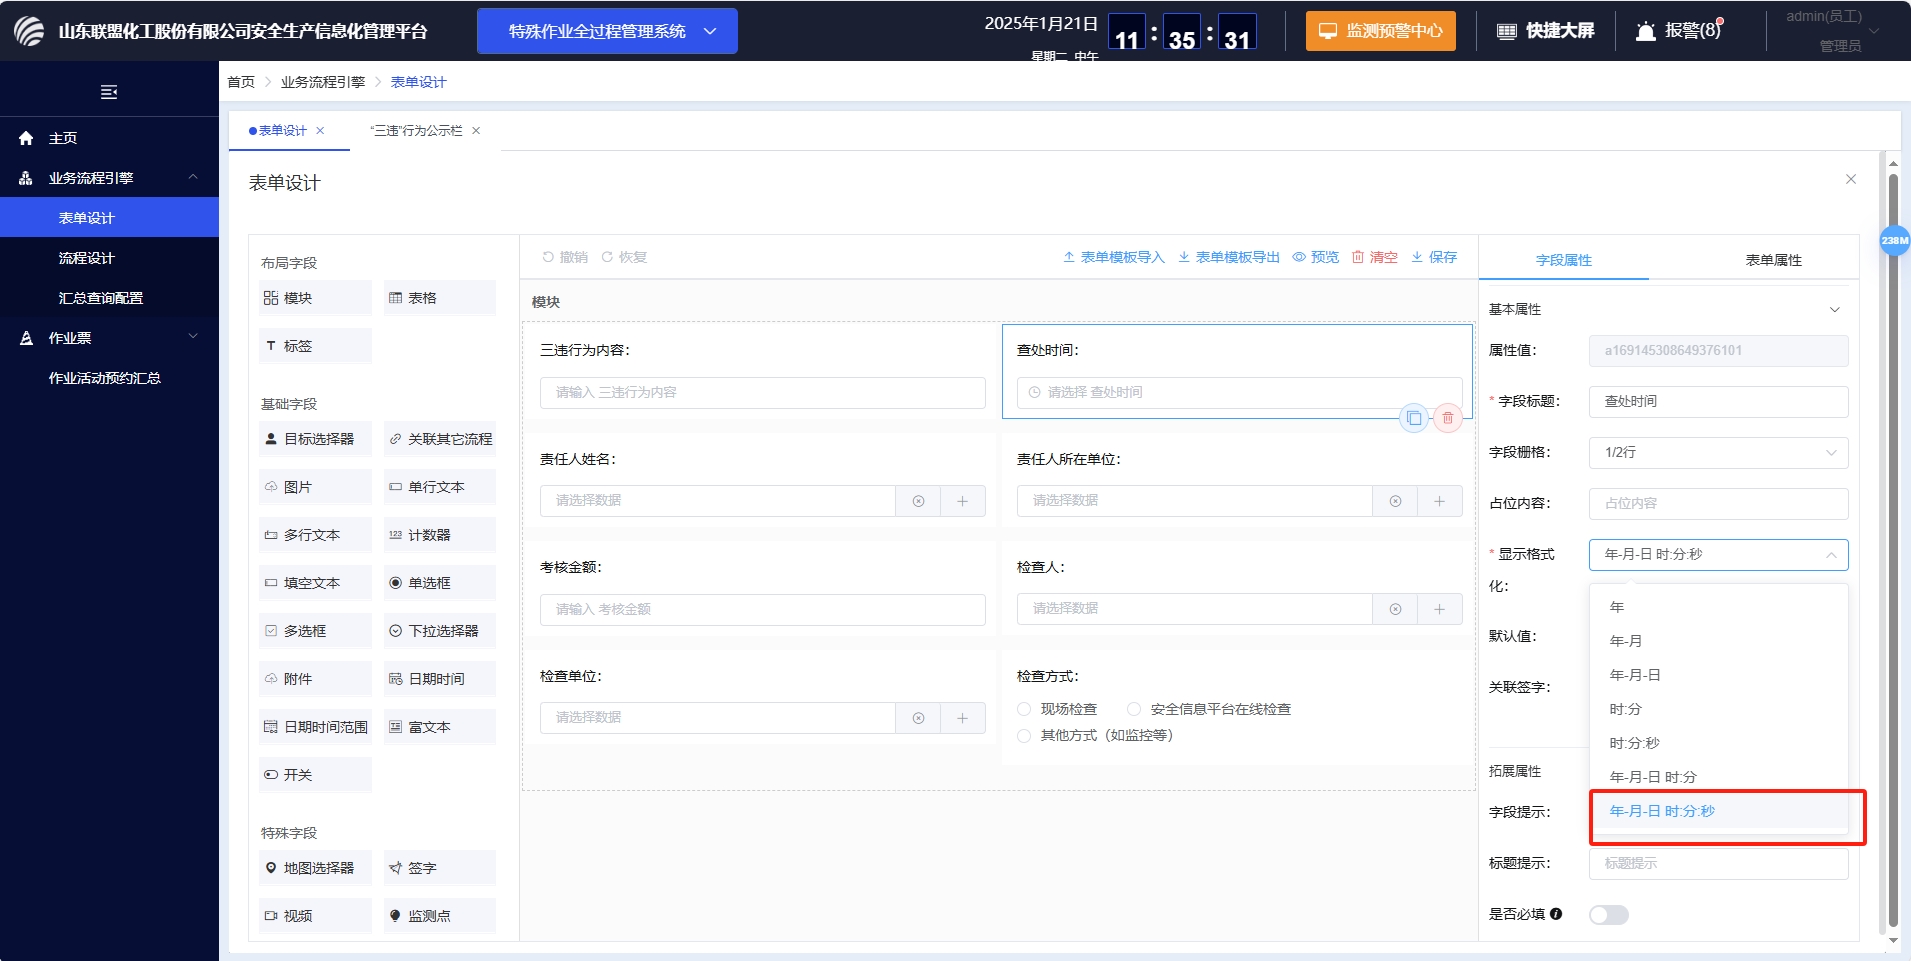
Task: Add the 下拉选择器 field
Action: (x=439, y=631)
